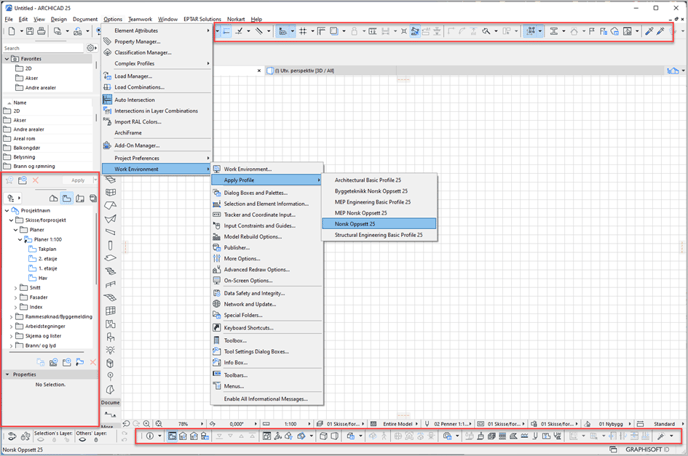Toggle the highlighted suspend groups icon in top toolbar
The height and width of the screenshot is (456, 688).
[415, 31]
